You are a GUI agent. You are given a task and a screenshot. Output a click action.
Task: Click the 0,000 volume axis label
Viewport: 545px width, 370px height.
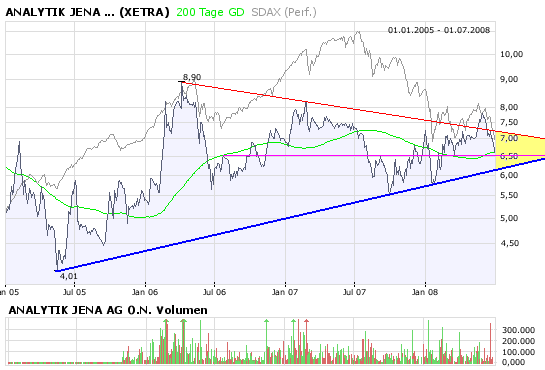pyautogui.click(x=513, y=363)
